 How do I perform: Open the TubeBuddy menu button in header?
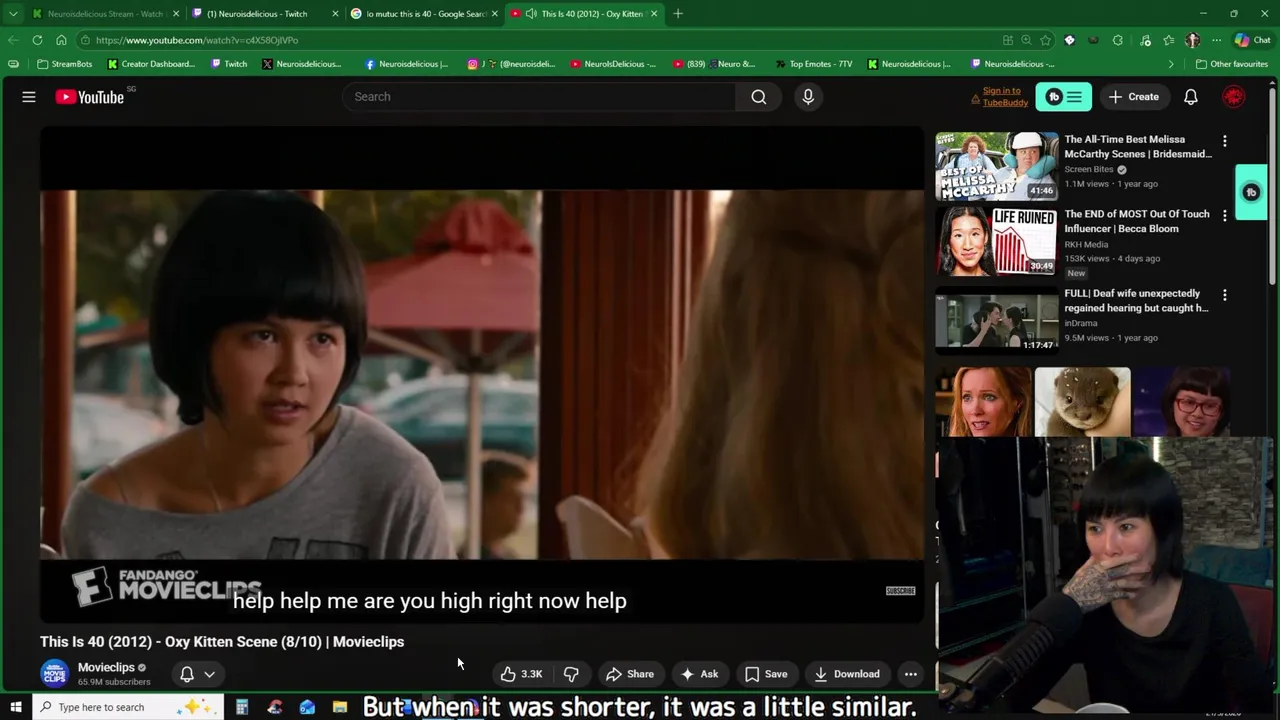(1064, 97)
